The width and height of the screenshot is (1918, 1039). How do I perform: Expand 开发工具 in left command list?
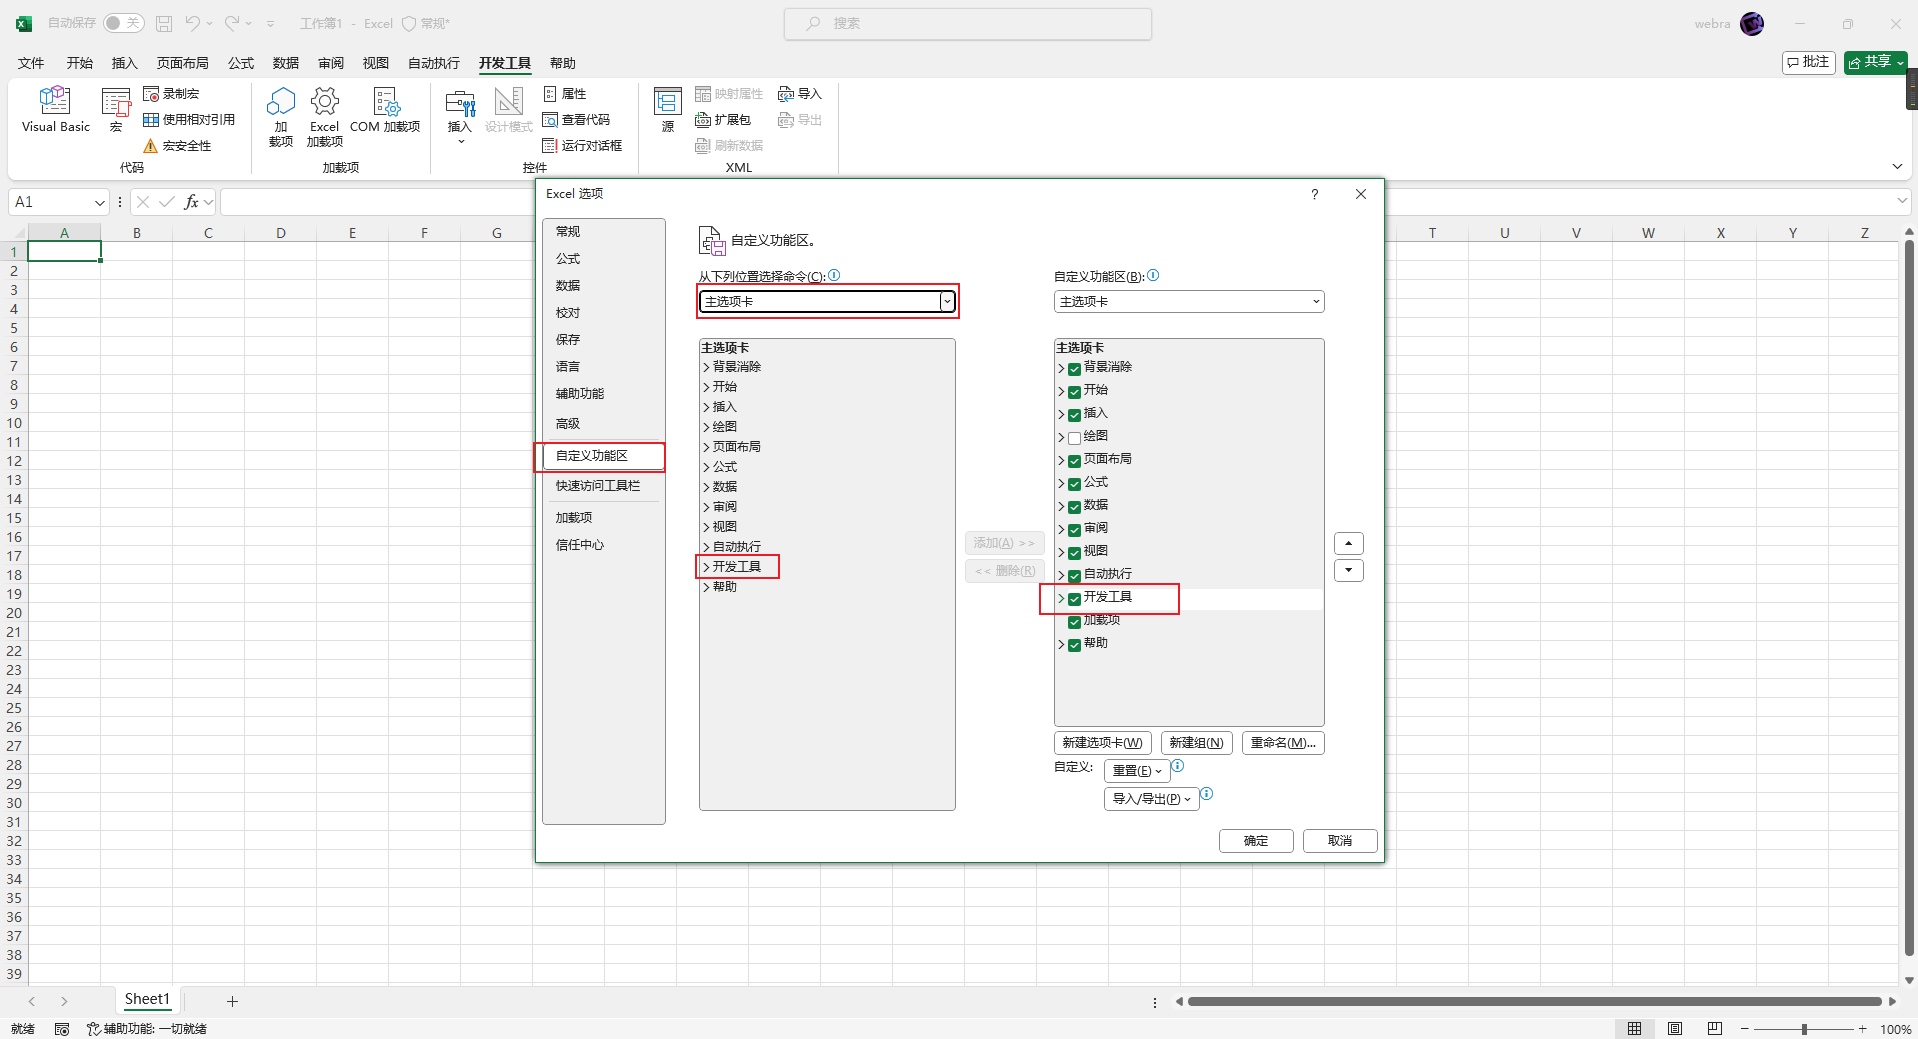(x=706, y=567)
